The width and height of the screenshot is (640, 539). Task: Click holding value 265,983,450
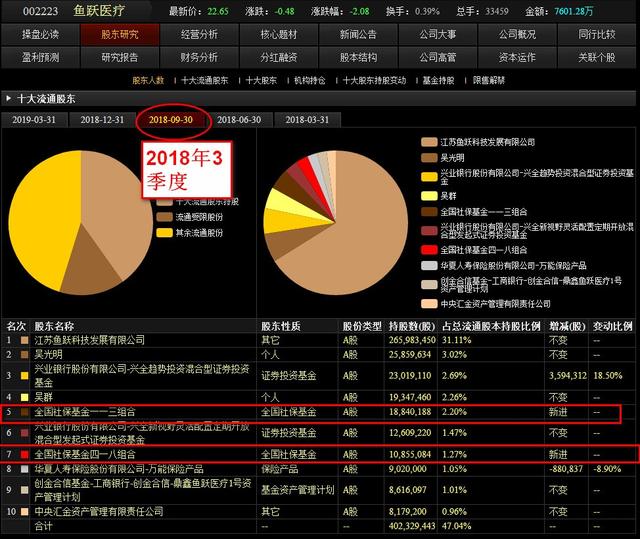coord(412,340)
